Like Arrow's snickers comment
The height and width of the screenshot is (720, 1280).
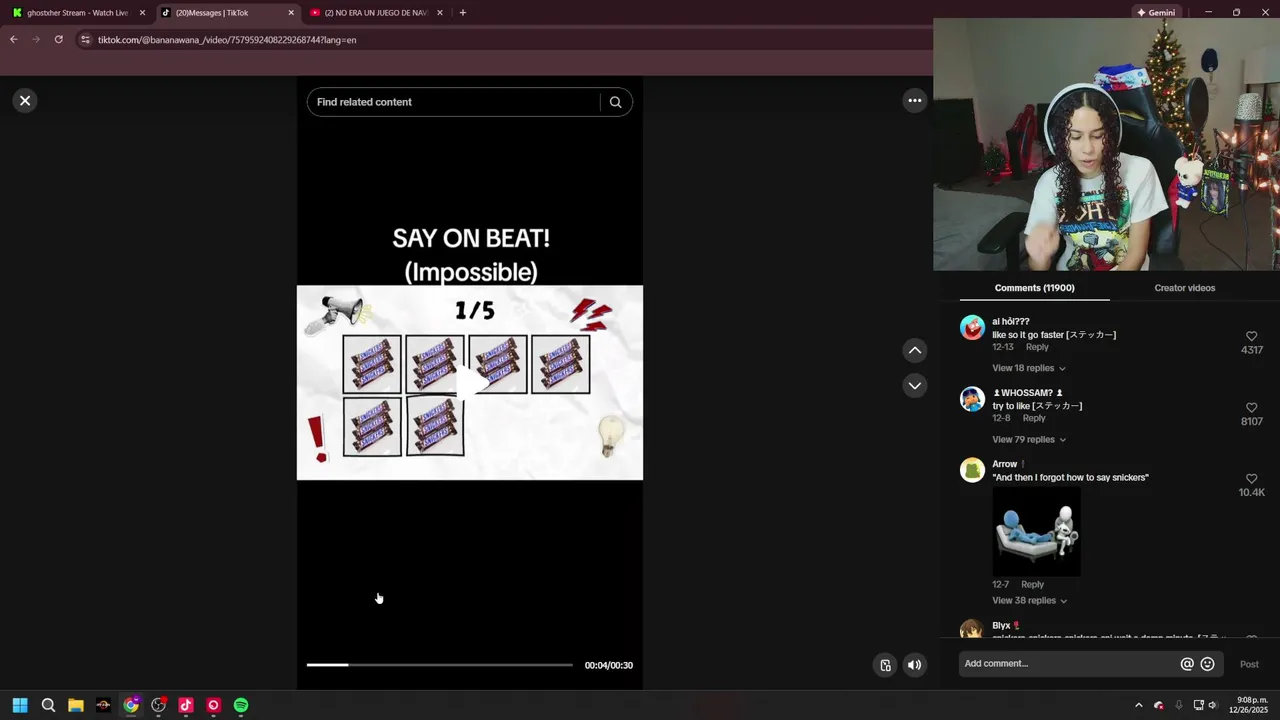[1251, 479]
